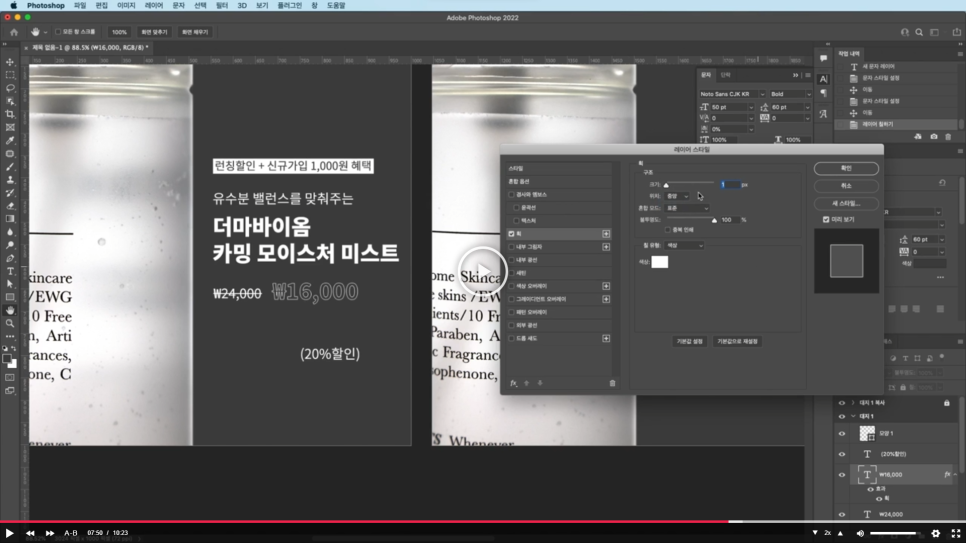Viewport: 966px width, 543px height.
Task: Enable Gradient Overlay checkbox
Action: pyautogui.click(x=511, y=299)
